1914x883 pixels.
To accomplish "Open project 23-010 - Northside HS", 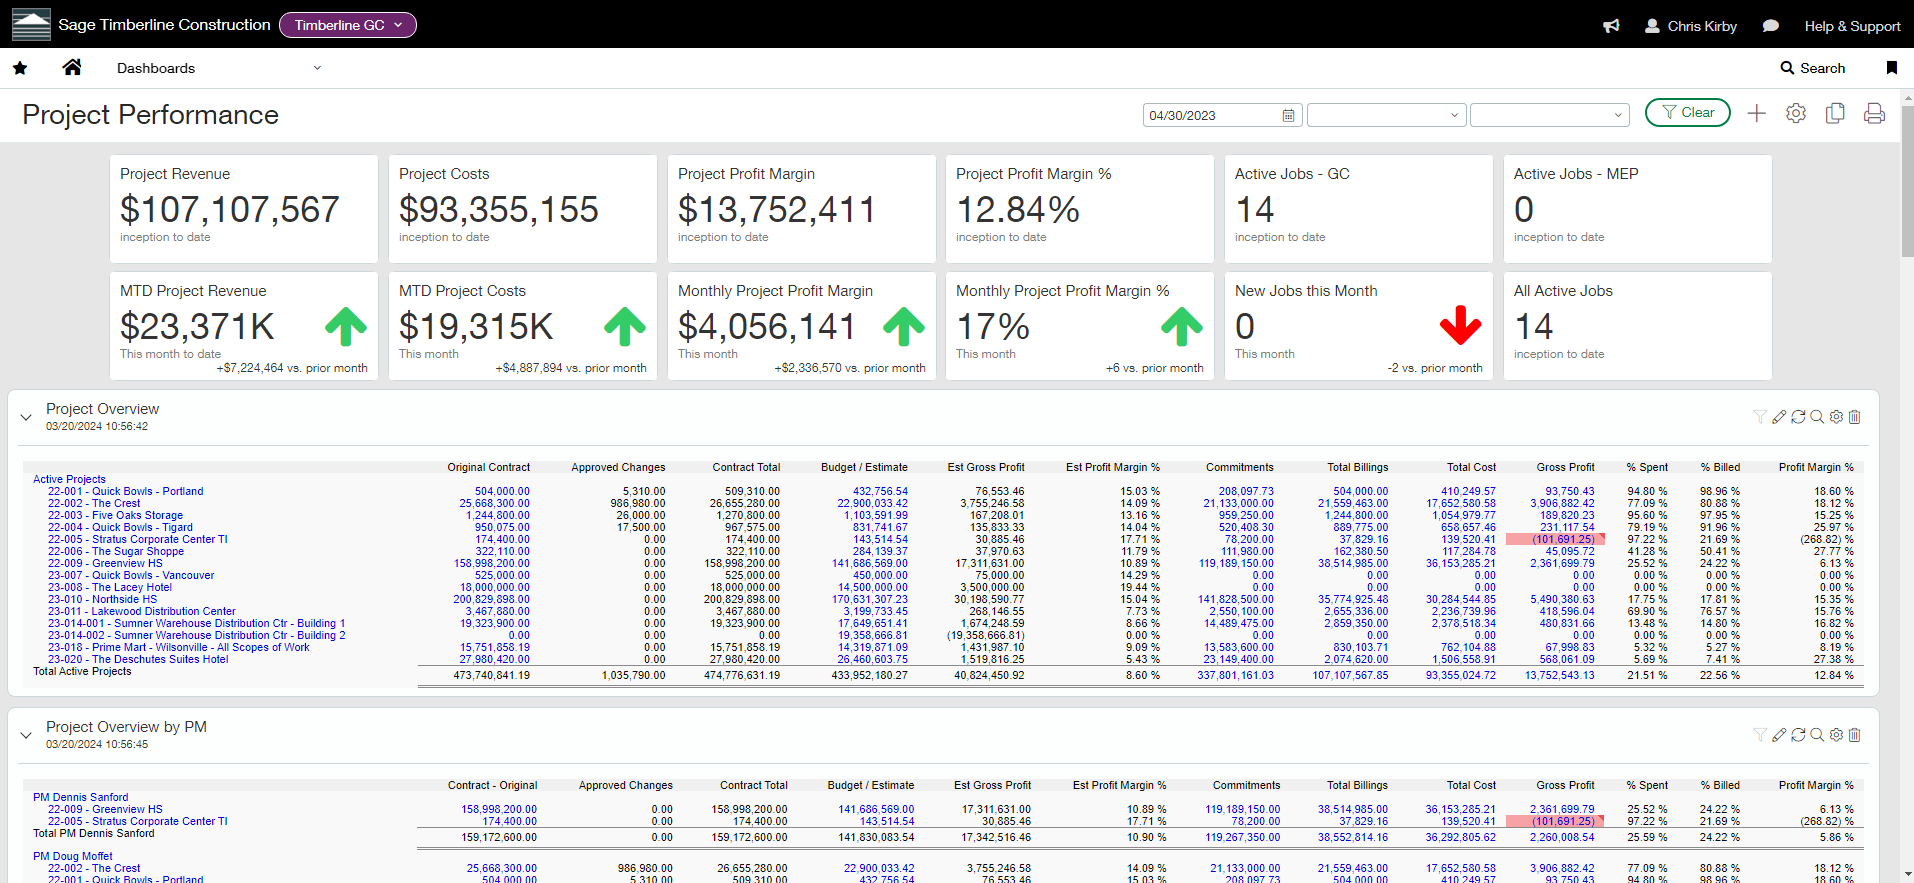I will [x=102, y=599].
